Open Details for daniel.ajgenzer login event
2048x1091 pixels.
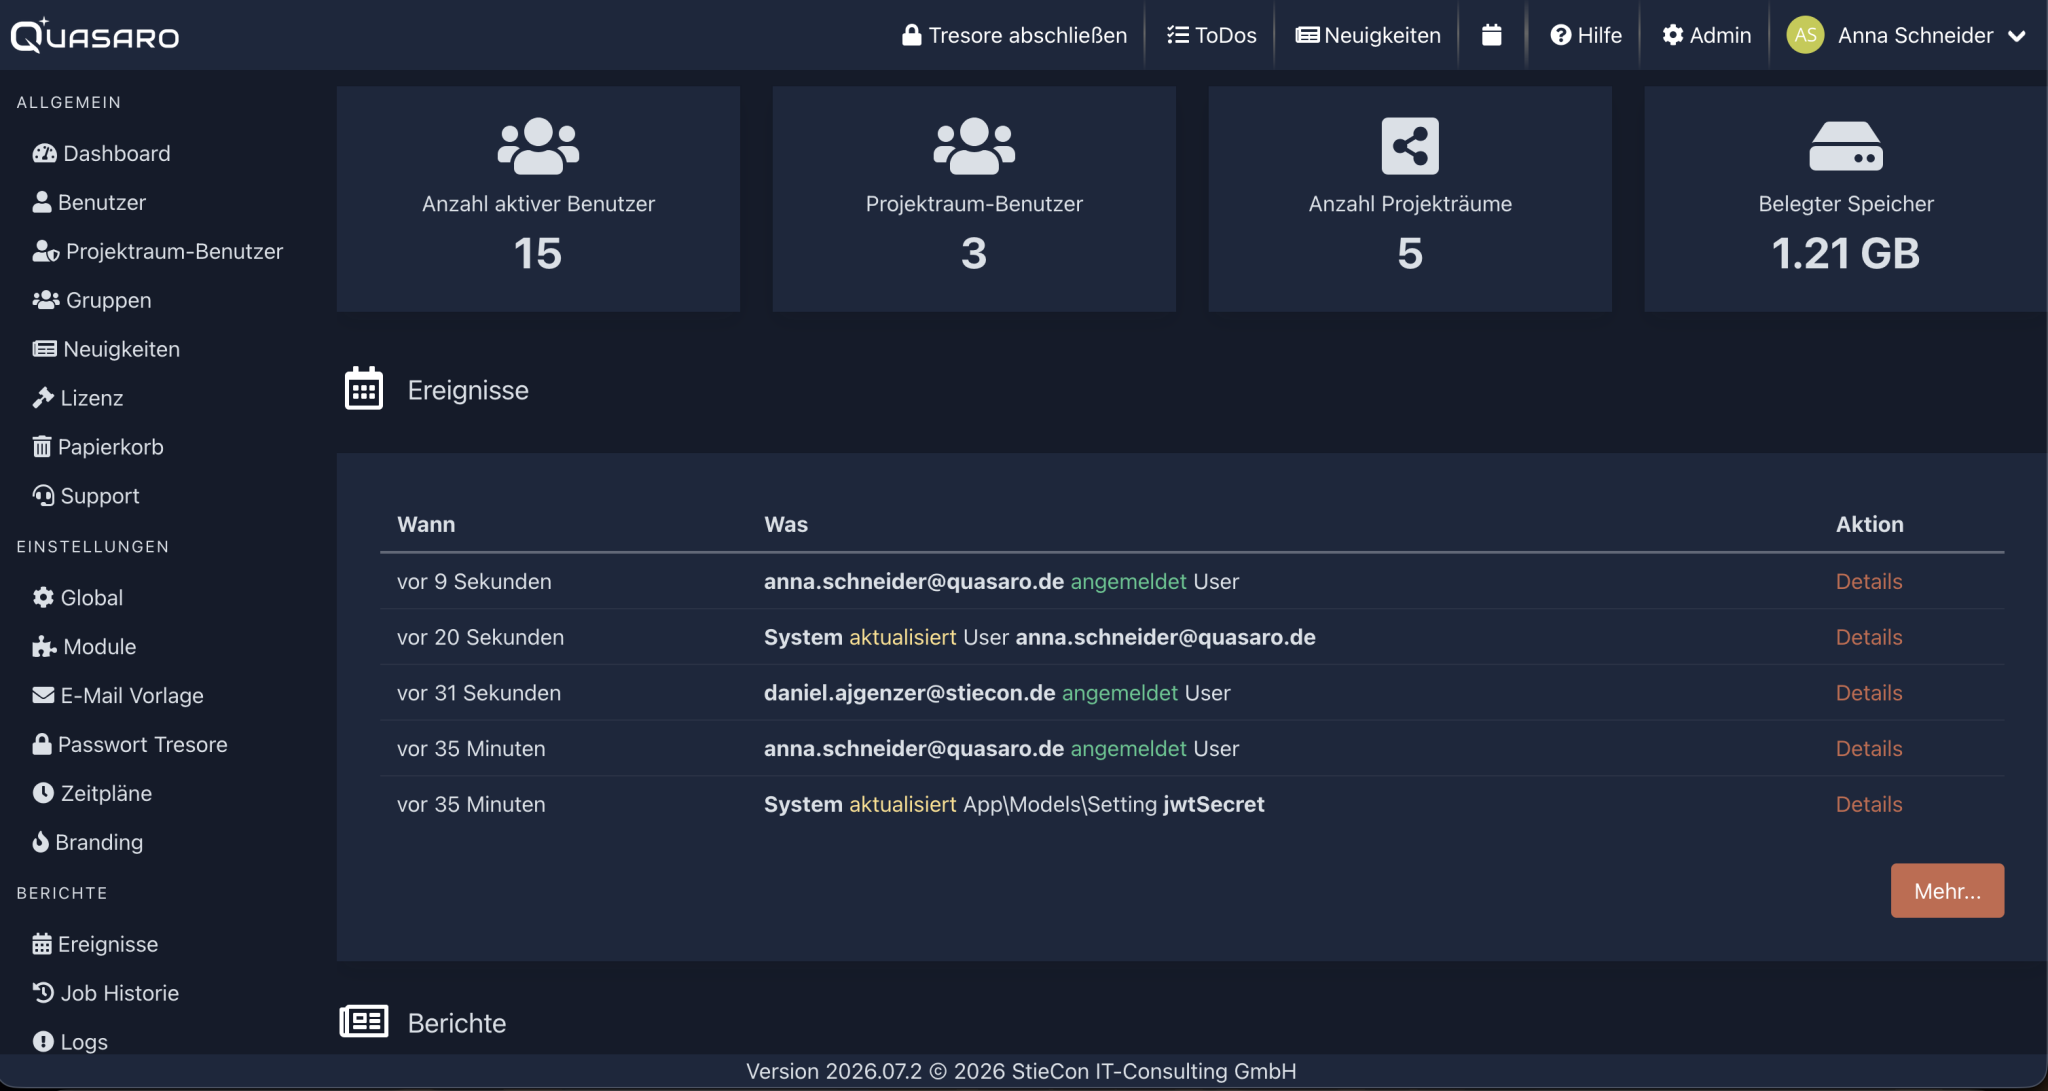click(1869, 693)
